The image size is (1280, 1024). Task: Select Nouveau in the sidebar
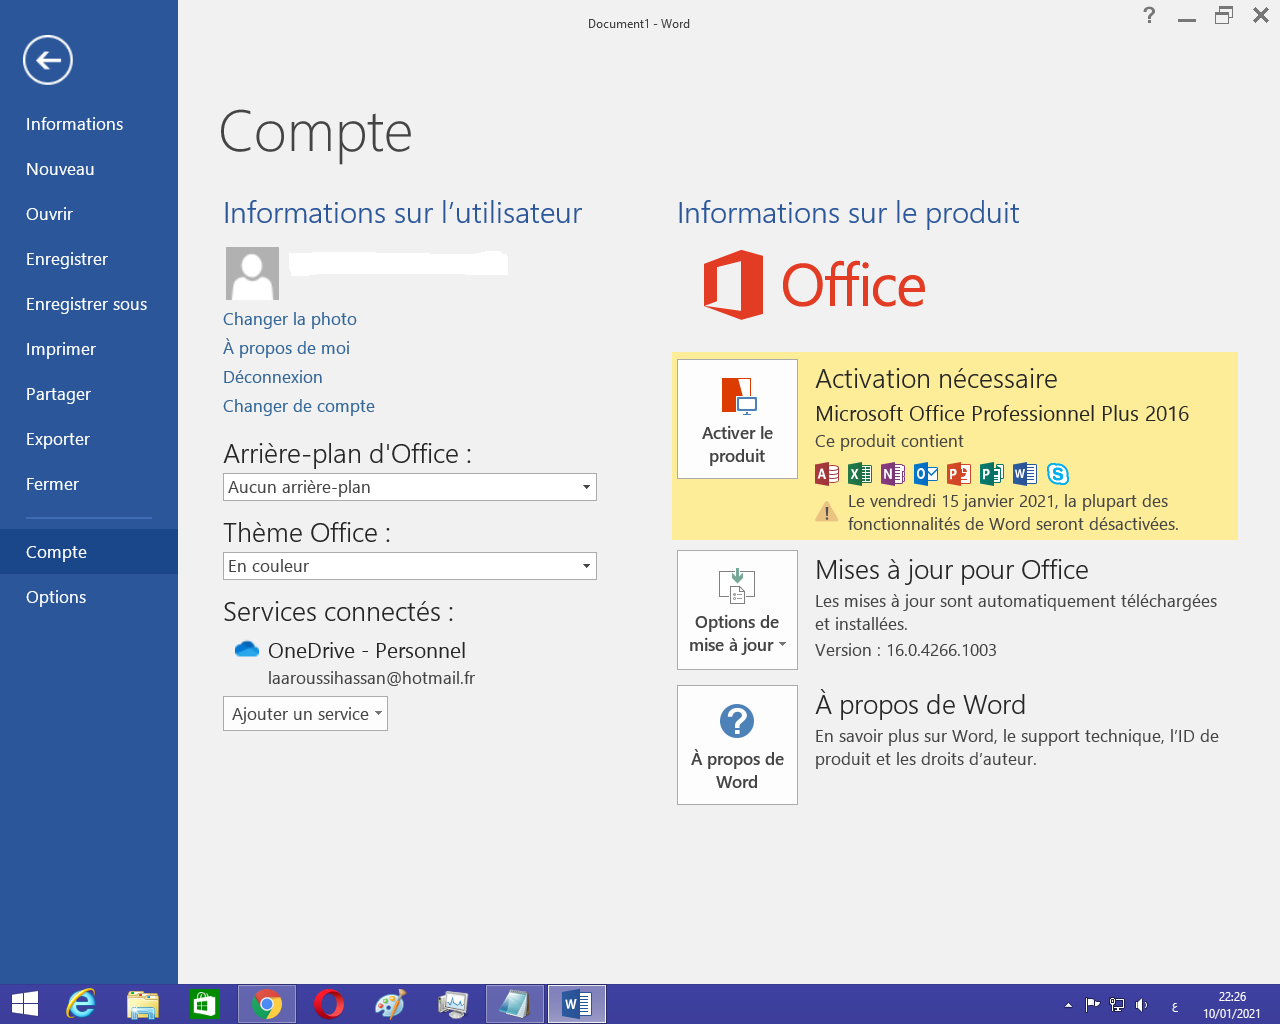click(89, 169)
